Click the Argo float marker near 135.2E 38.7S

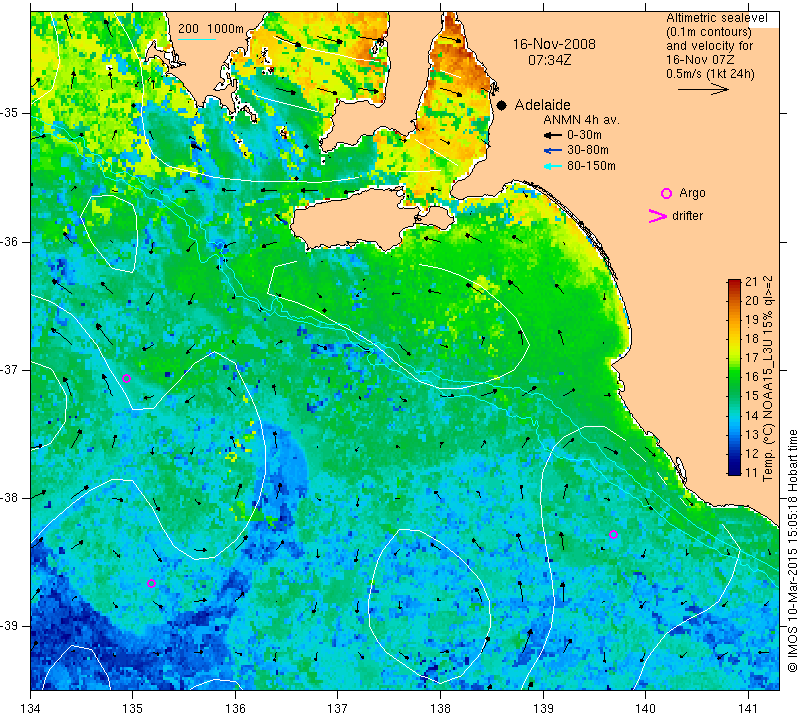151,583
